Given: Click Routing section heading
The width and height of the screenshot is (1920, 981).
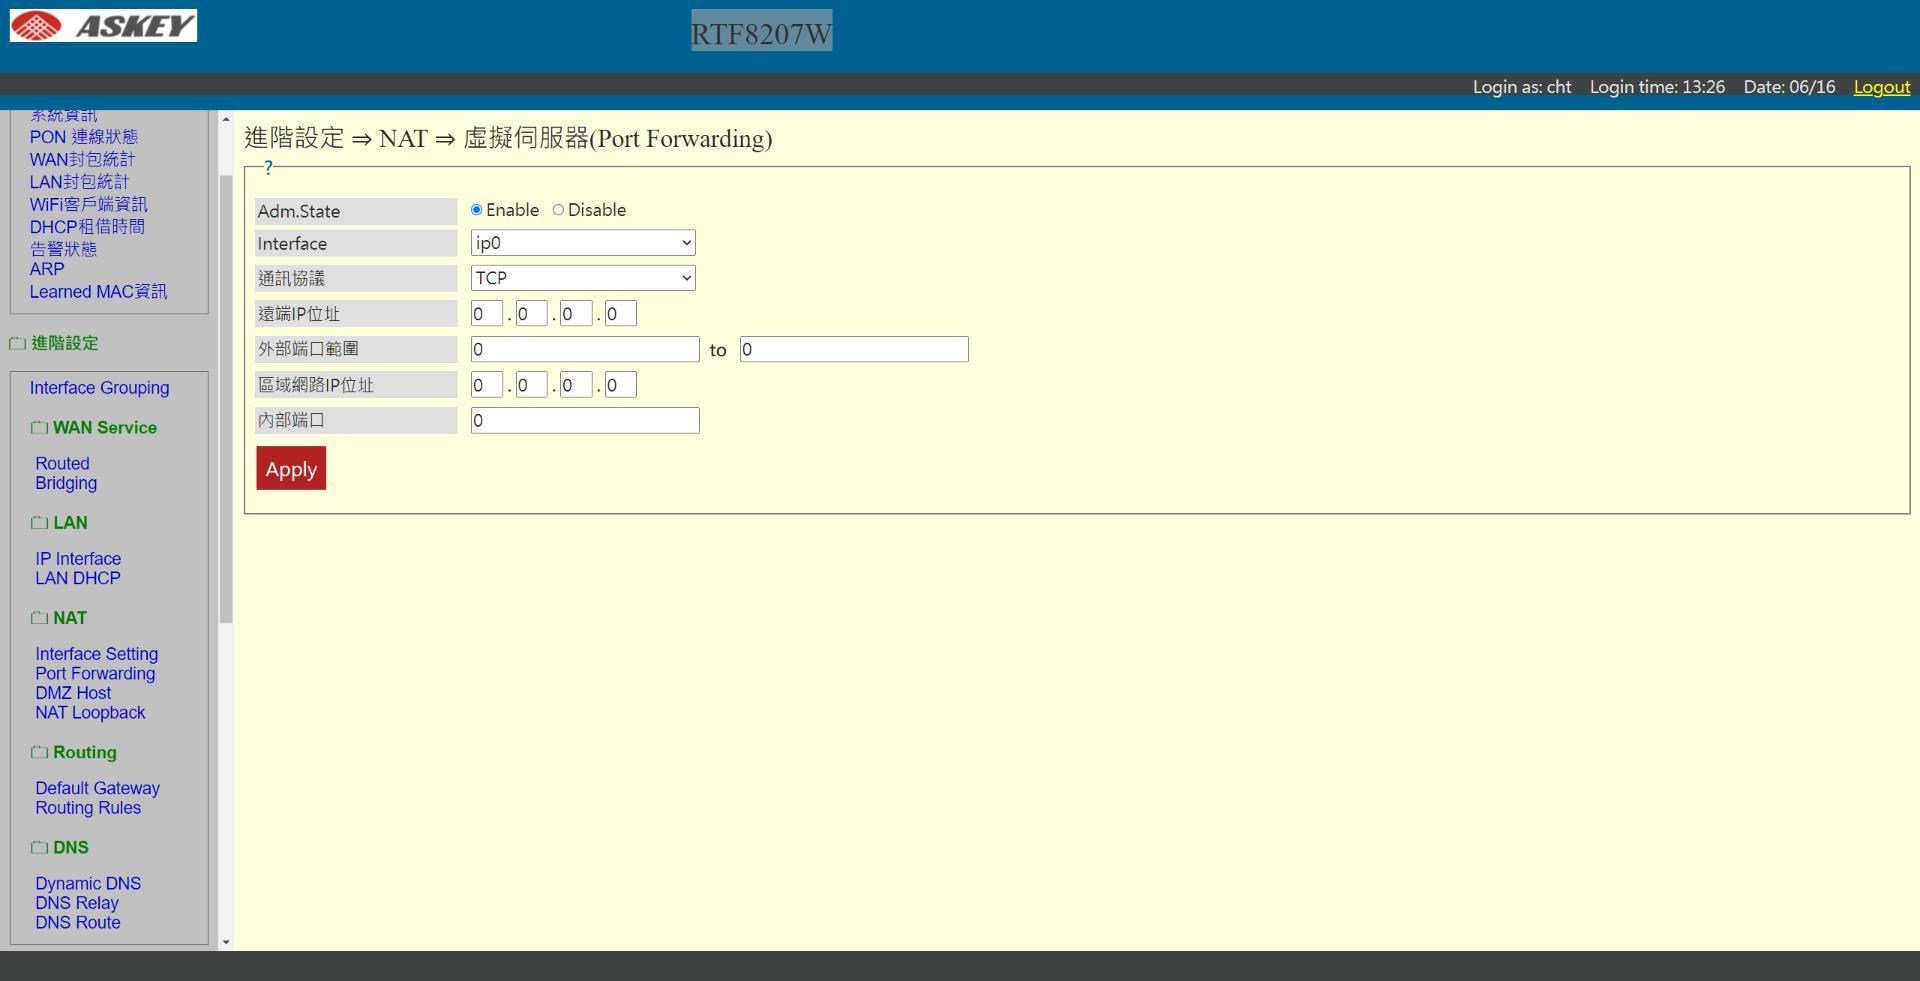Looking at the screenshot, I should click(85, 752).
